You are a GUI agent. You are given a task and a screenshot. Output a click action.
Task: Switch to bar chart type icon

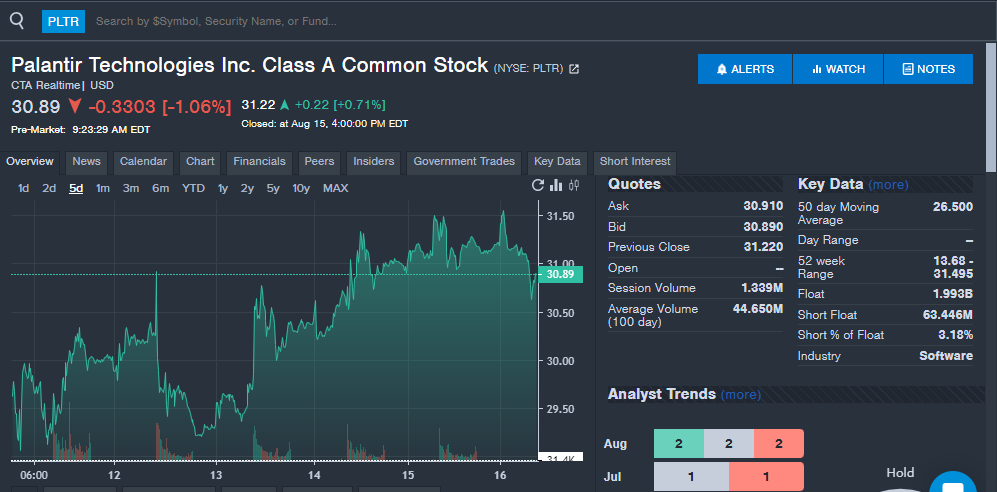click(x=556, y=185)
